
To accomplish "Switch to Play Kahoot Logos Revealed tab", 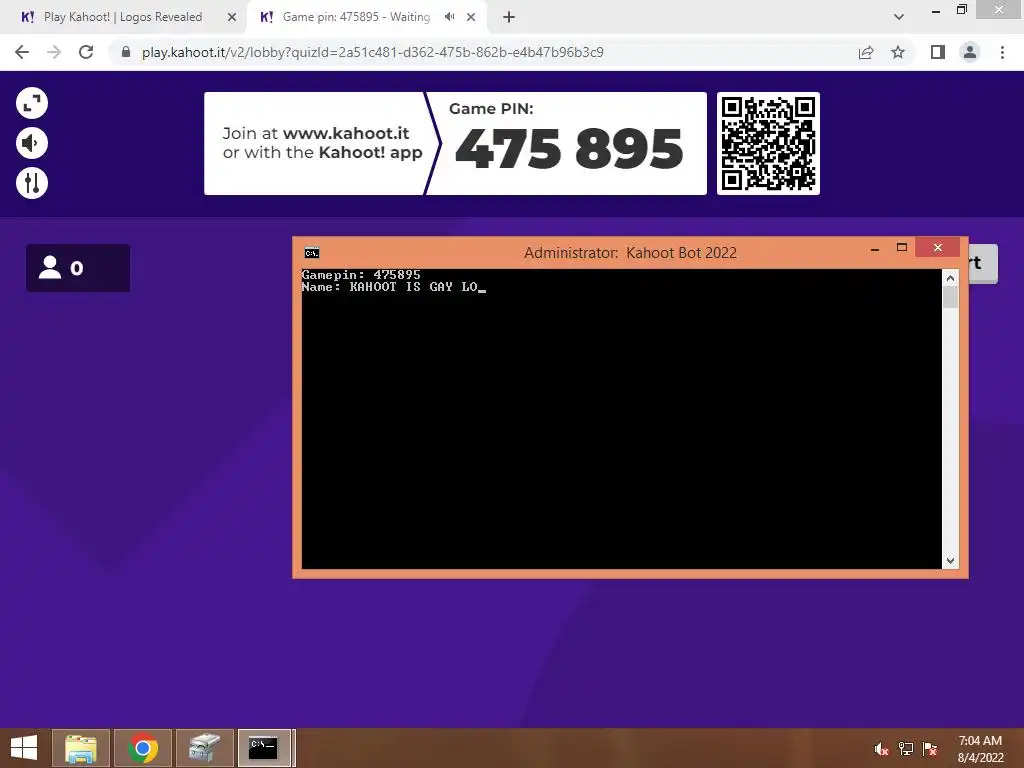I will [x=123, y=17].
